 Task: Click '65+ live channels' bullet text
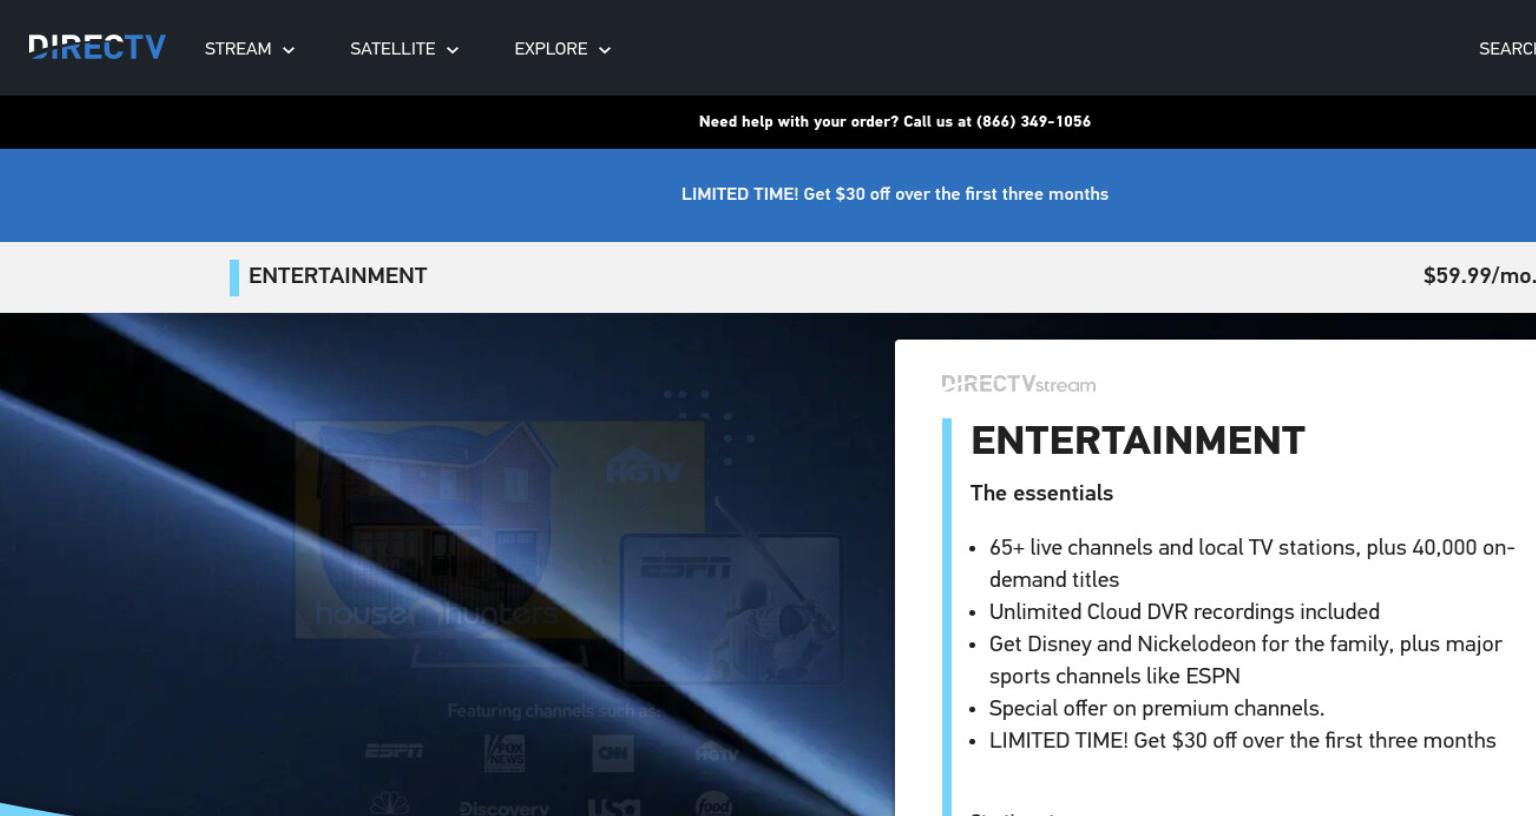tap(1252, 563)
